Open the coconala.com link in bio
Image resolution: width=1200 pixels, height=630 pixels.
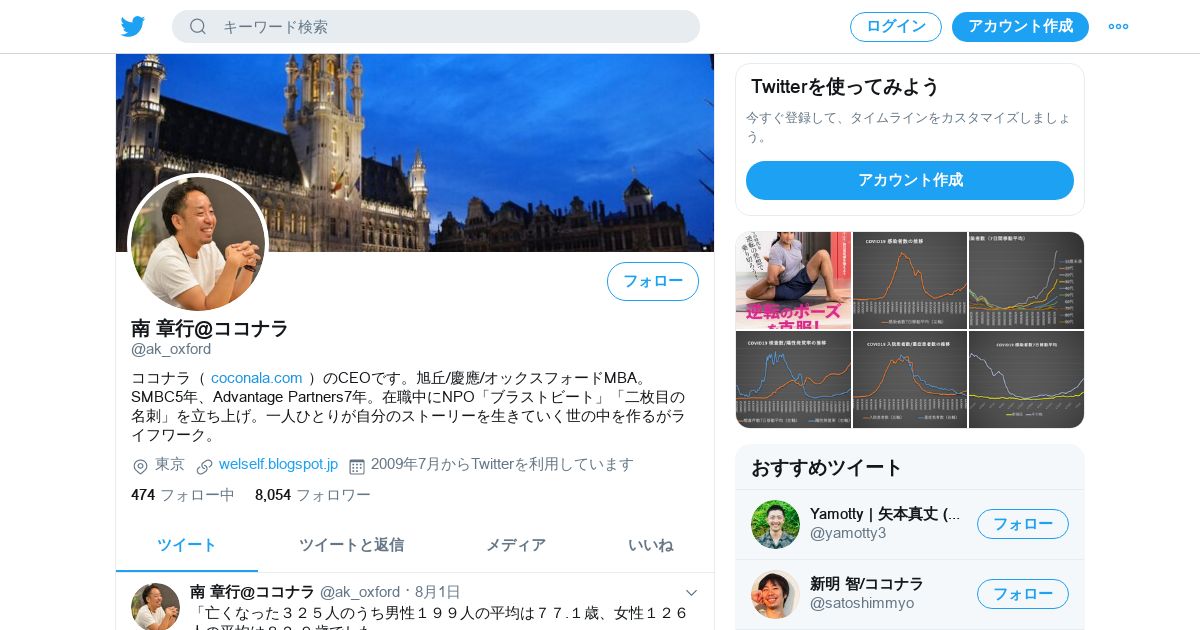pos(256,378)
